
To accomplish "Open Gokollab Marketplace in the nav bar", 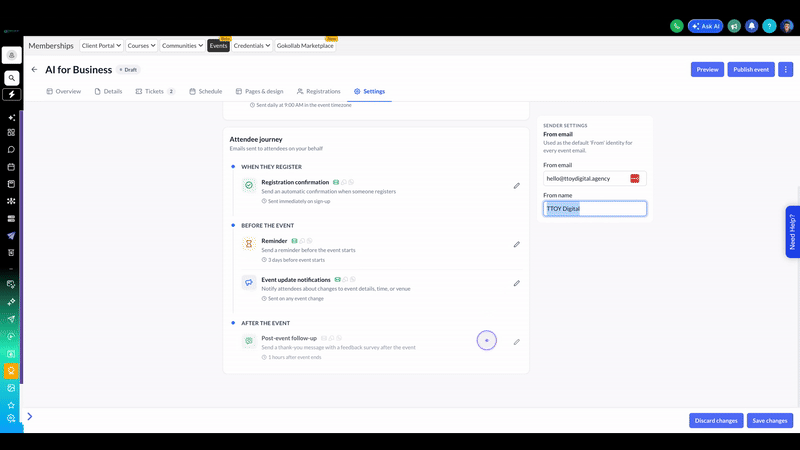I will (x=305, y=45).
